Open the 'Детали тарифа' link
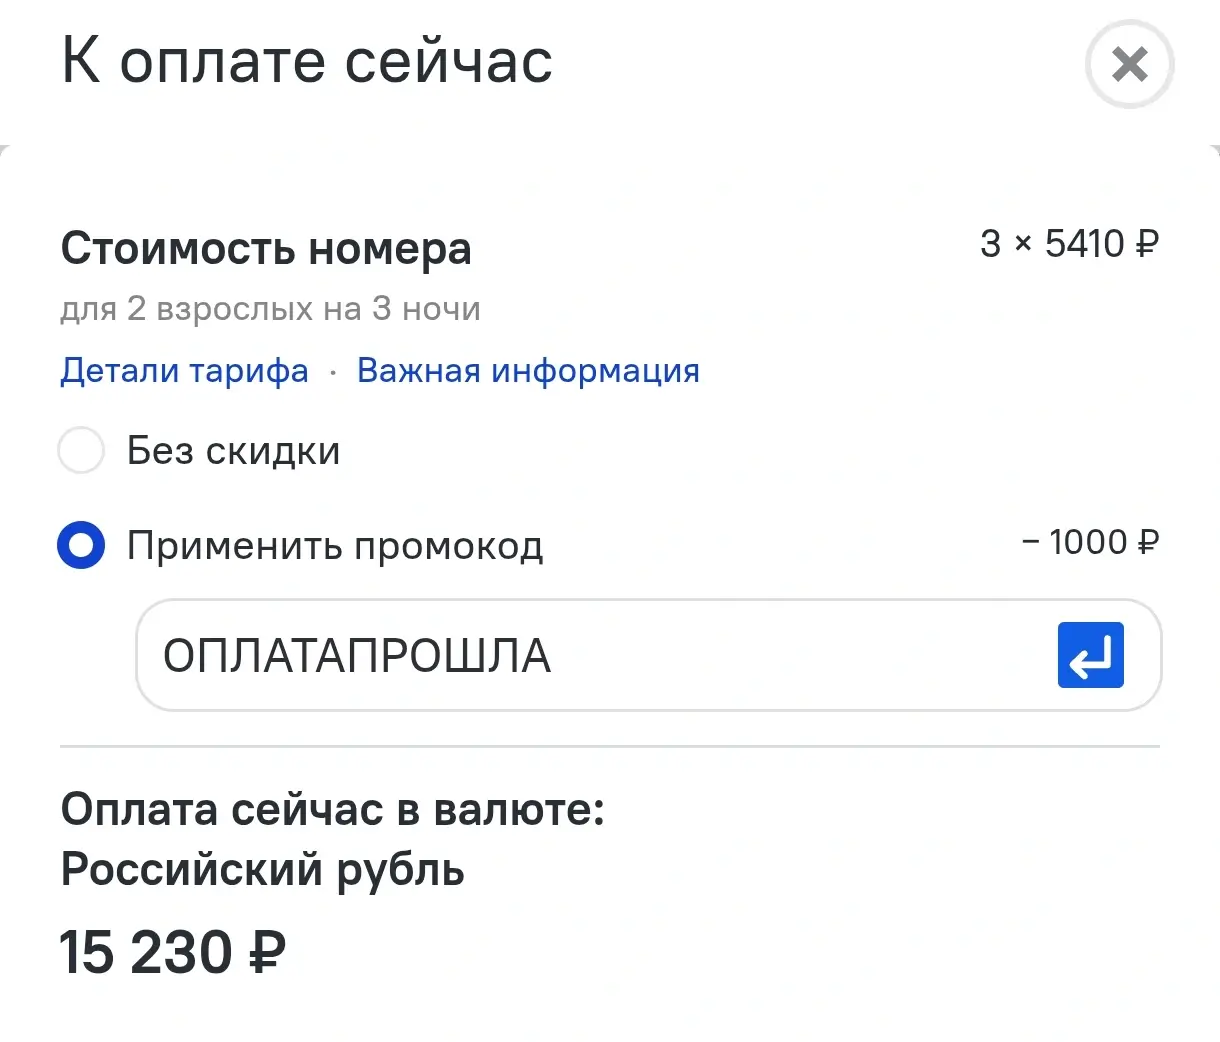This screenshot has width=1220, height=1042. point(185,371)
